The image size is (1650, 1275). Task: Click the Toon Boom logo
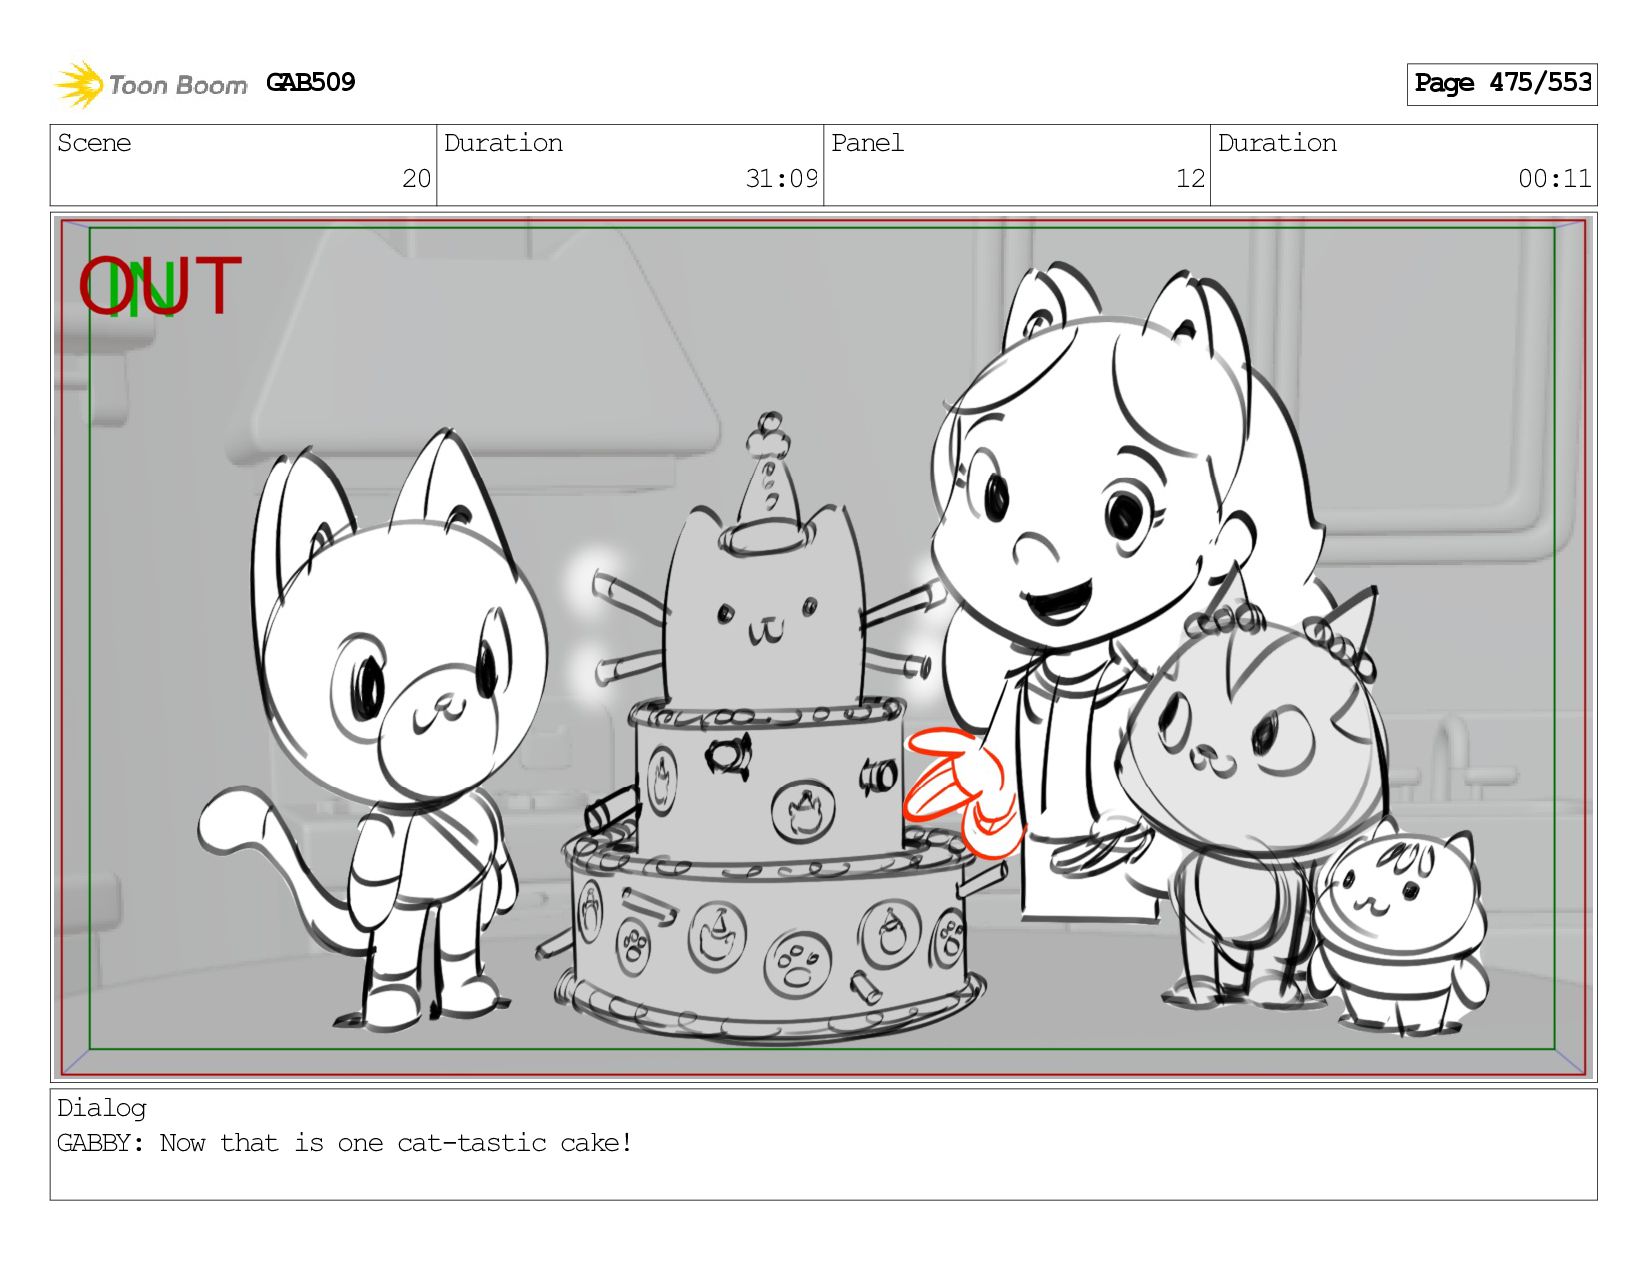150,84
